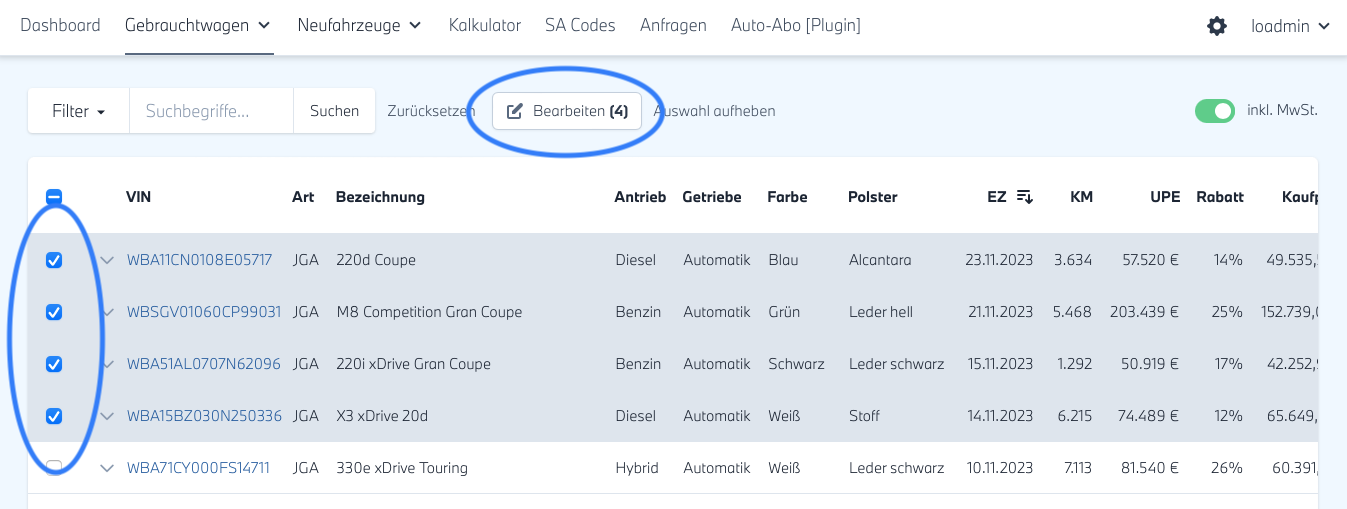Click the Bearbeiten (4) button
The image size is (1347, 509).
click(x=567, y=111)
